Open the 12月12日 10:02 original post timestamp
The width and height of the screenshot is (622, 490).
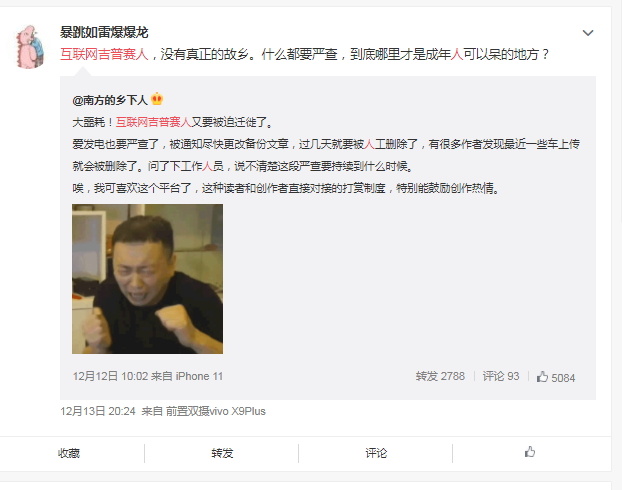pyautogui.click(x=110, y=376)
